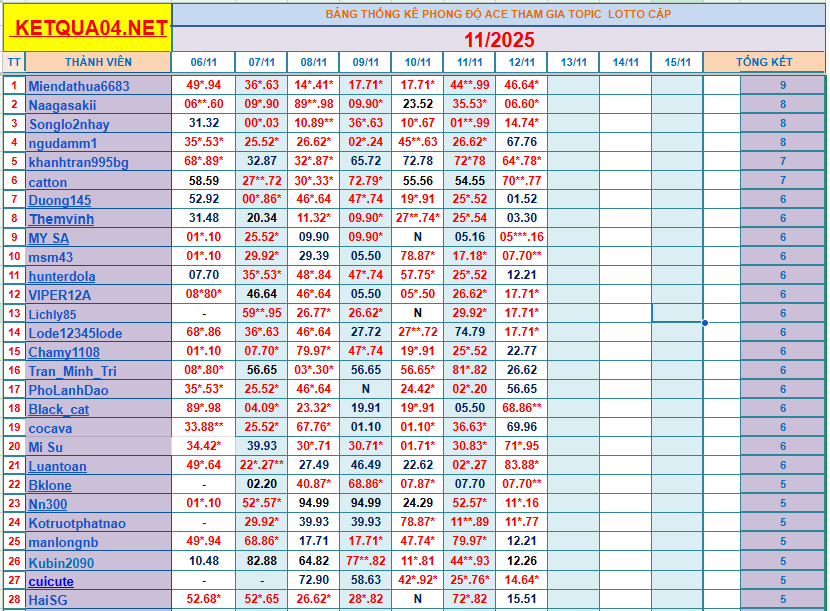
Task: Open the Black_cat member profile link
Action: click(59, 409)
